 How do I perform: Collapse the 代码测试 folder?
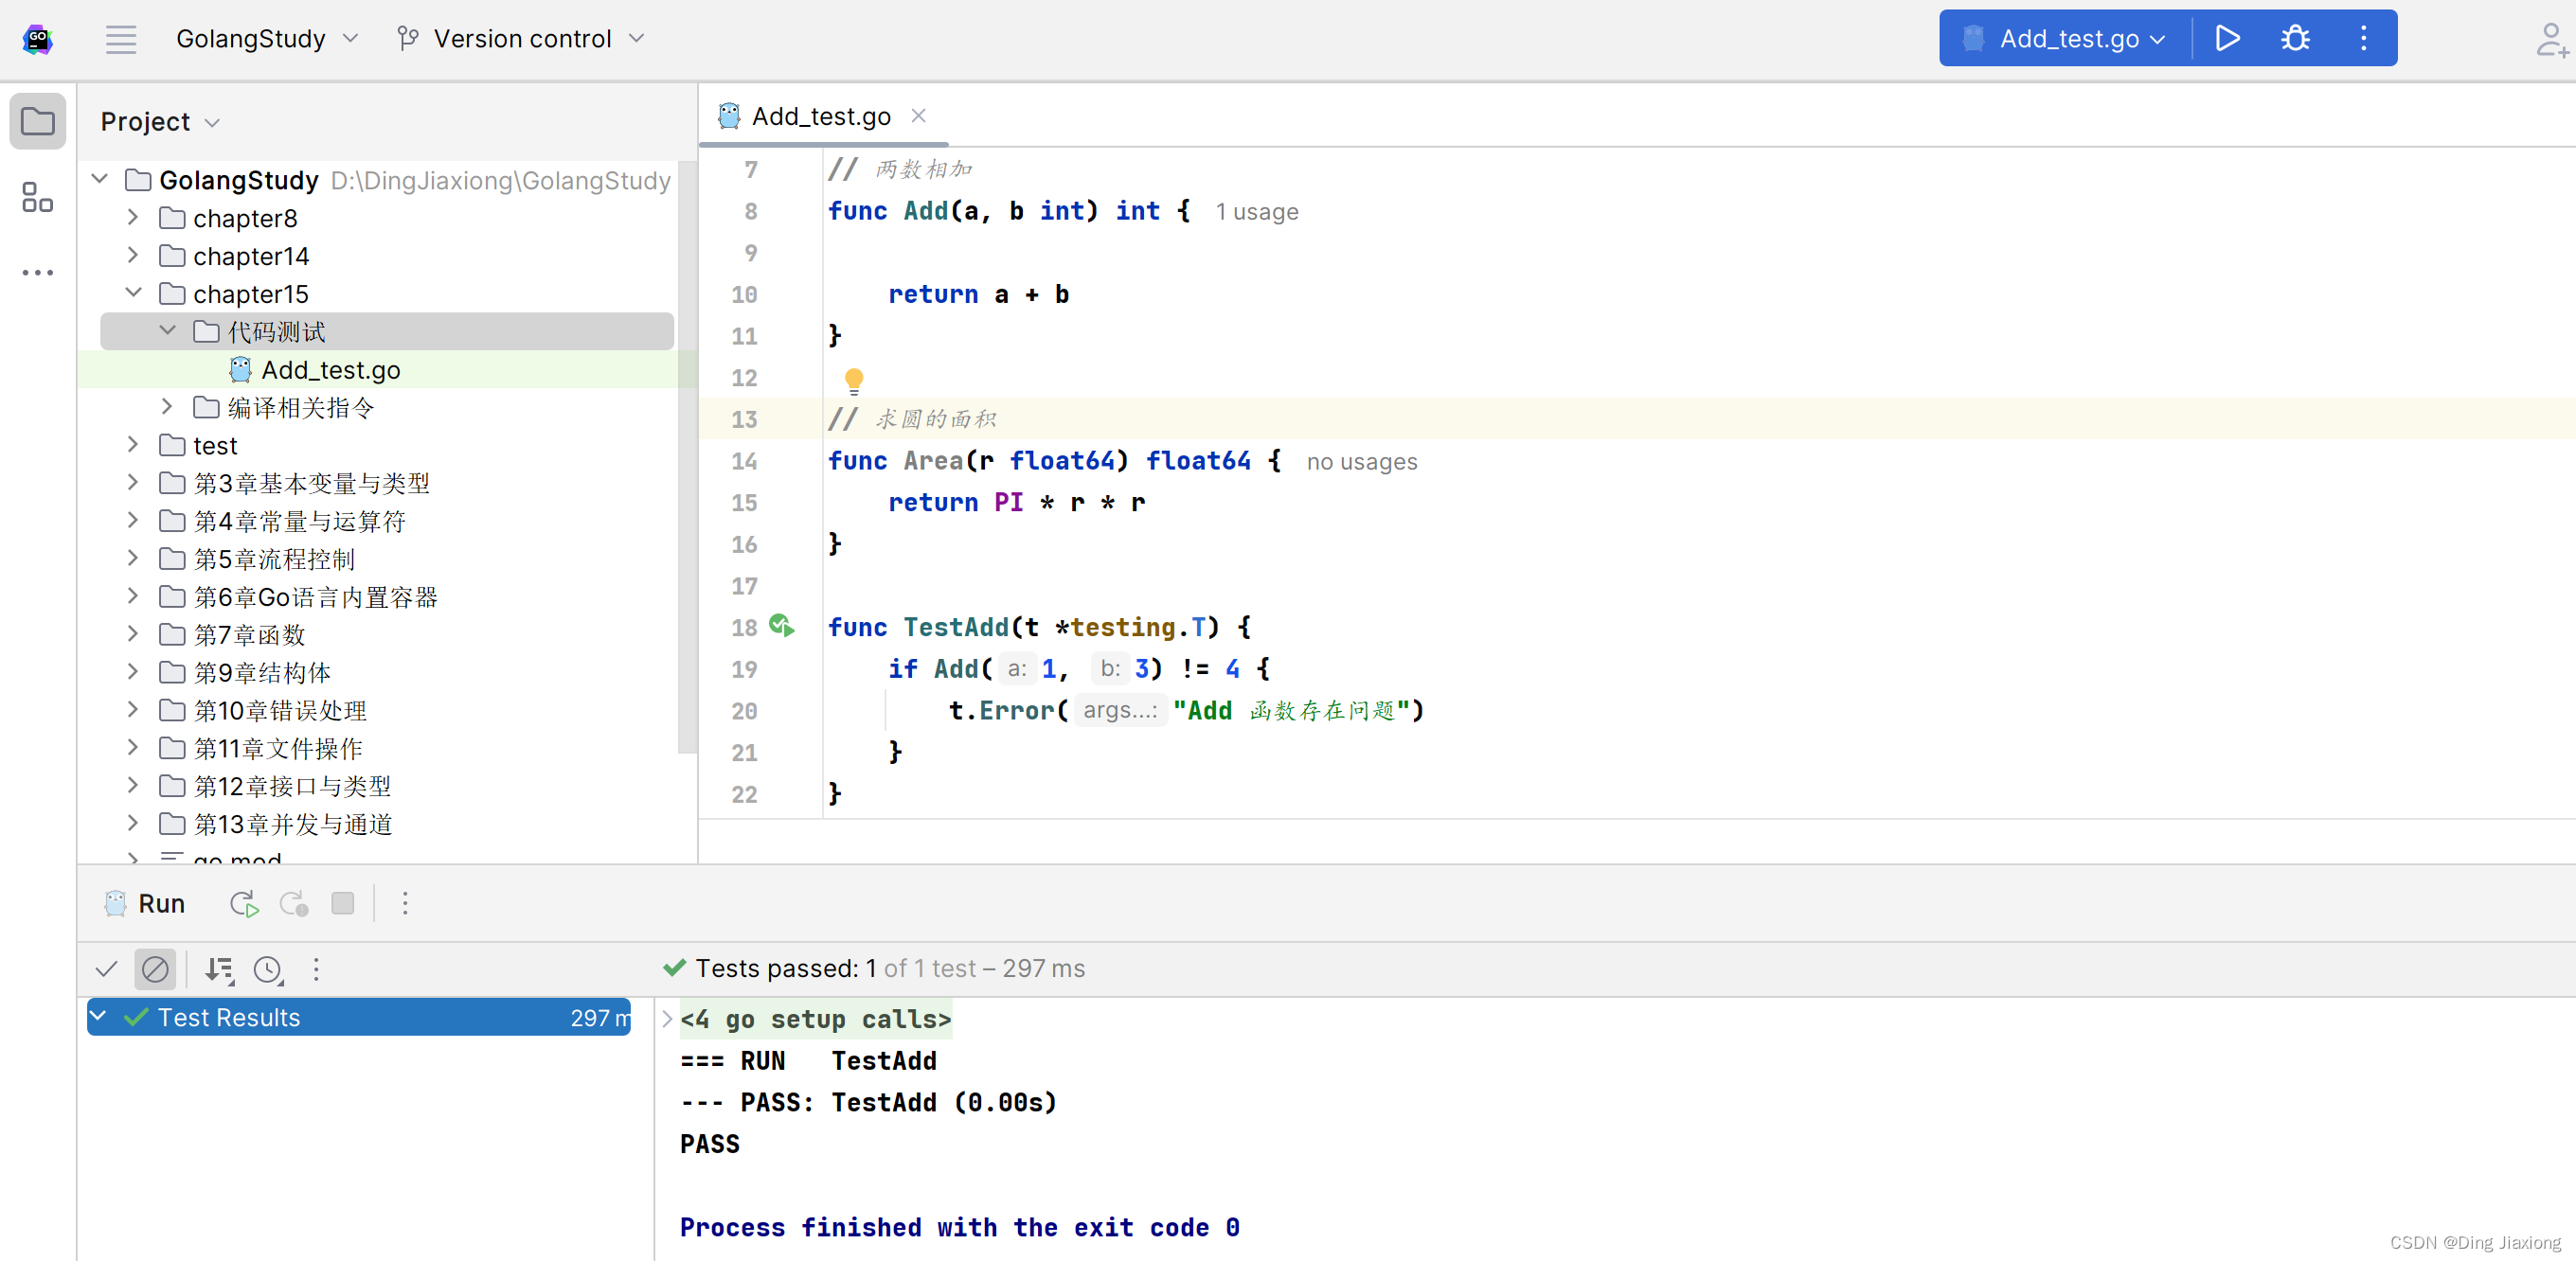[167, 331]
